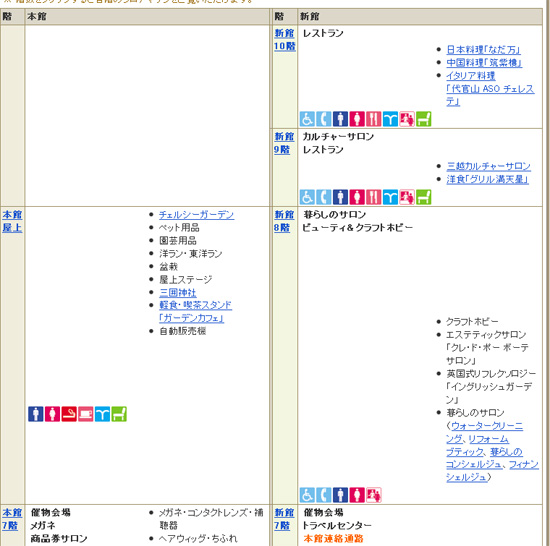Image resolution: width=550 pixels, height=546 pixels.
Task: Select the クラフトホビー list item
Action: click(x=472, y=322)
